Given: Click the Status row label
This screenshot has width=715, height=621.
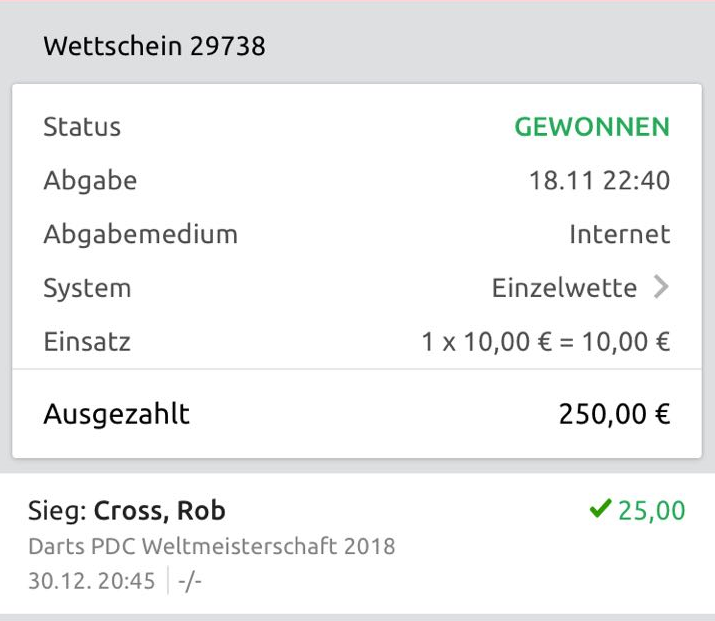Looking at the screenshot, I should click(82, 127).
